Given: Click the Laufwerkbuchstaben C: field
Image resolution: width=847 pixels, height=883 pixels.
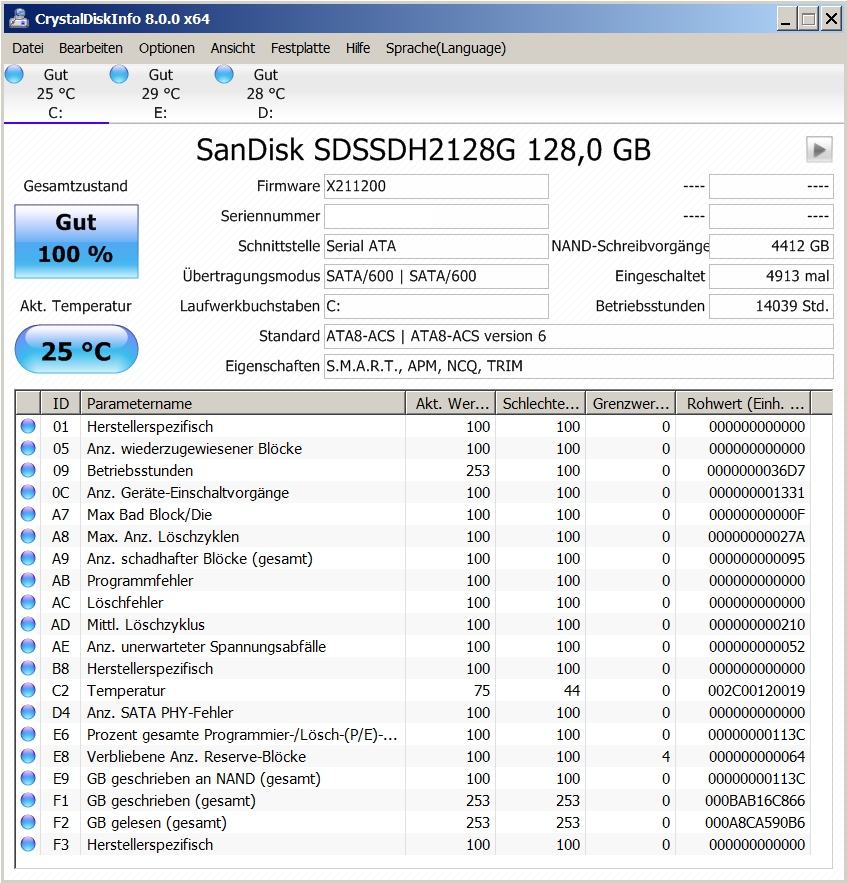Looking at the screenshot, I should 436,306.
